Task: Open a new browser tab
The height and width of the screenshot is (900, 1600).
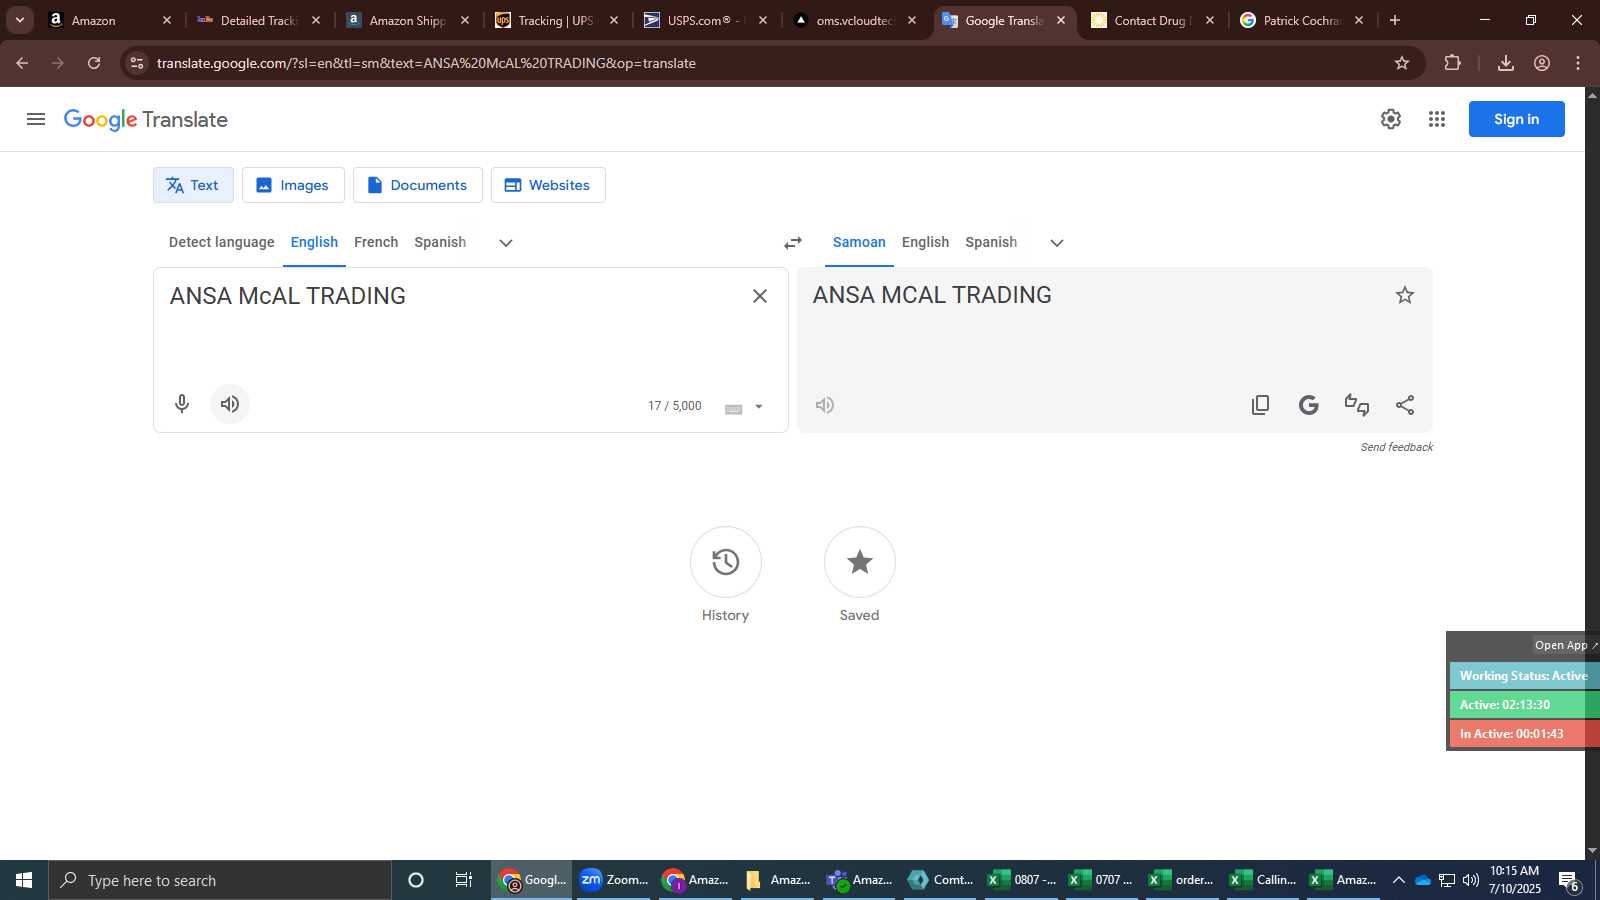Action: [1395, 20]
